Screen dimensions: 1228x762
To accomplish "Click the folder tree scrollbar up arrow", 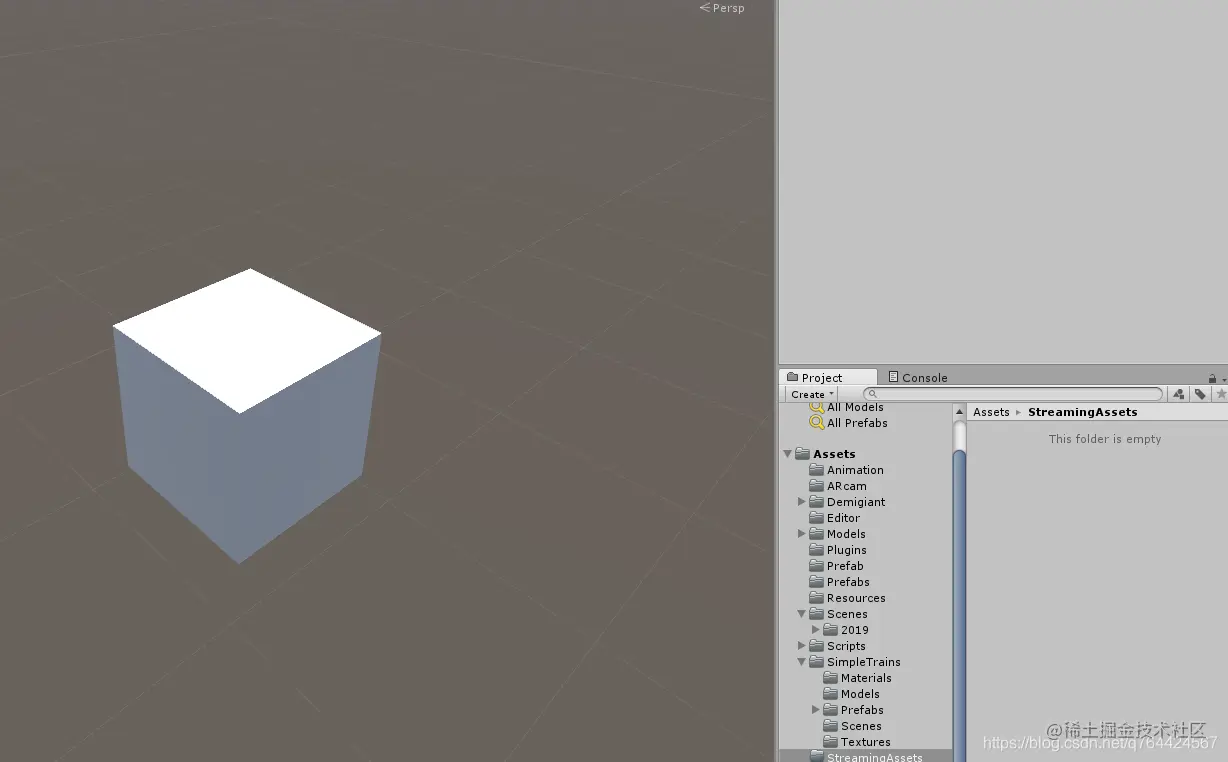I will click(x=960, y=411).
